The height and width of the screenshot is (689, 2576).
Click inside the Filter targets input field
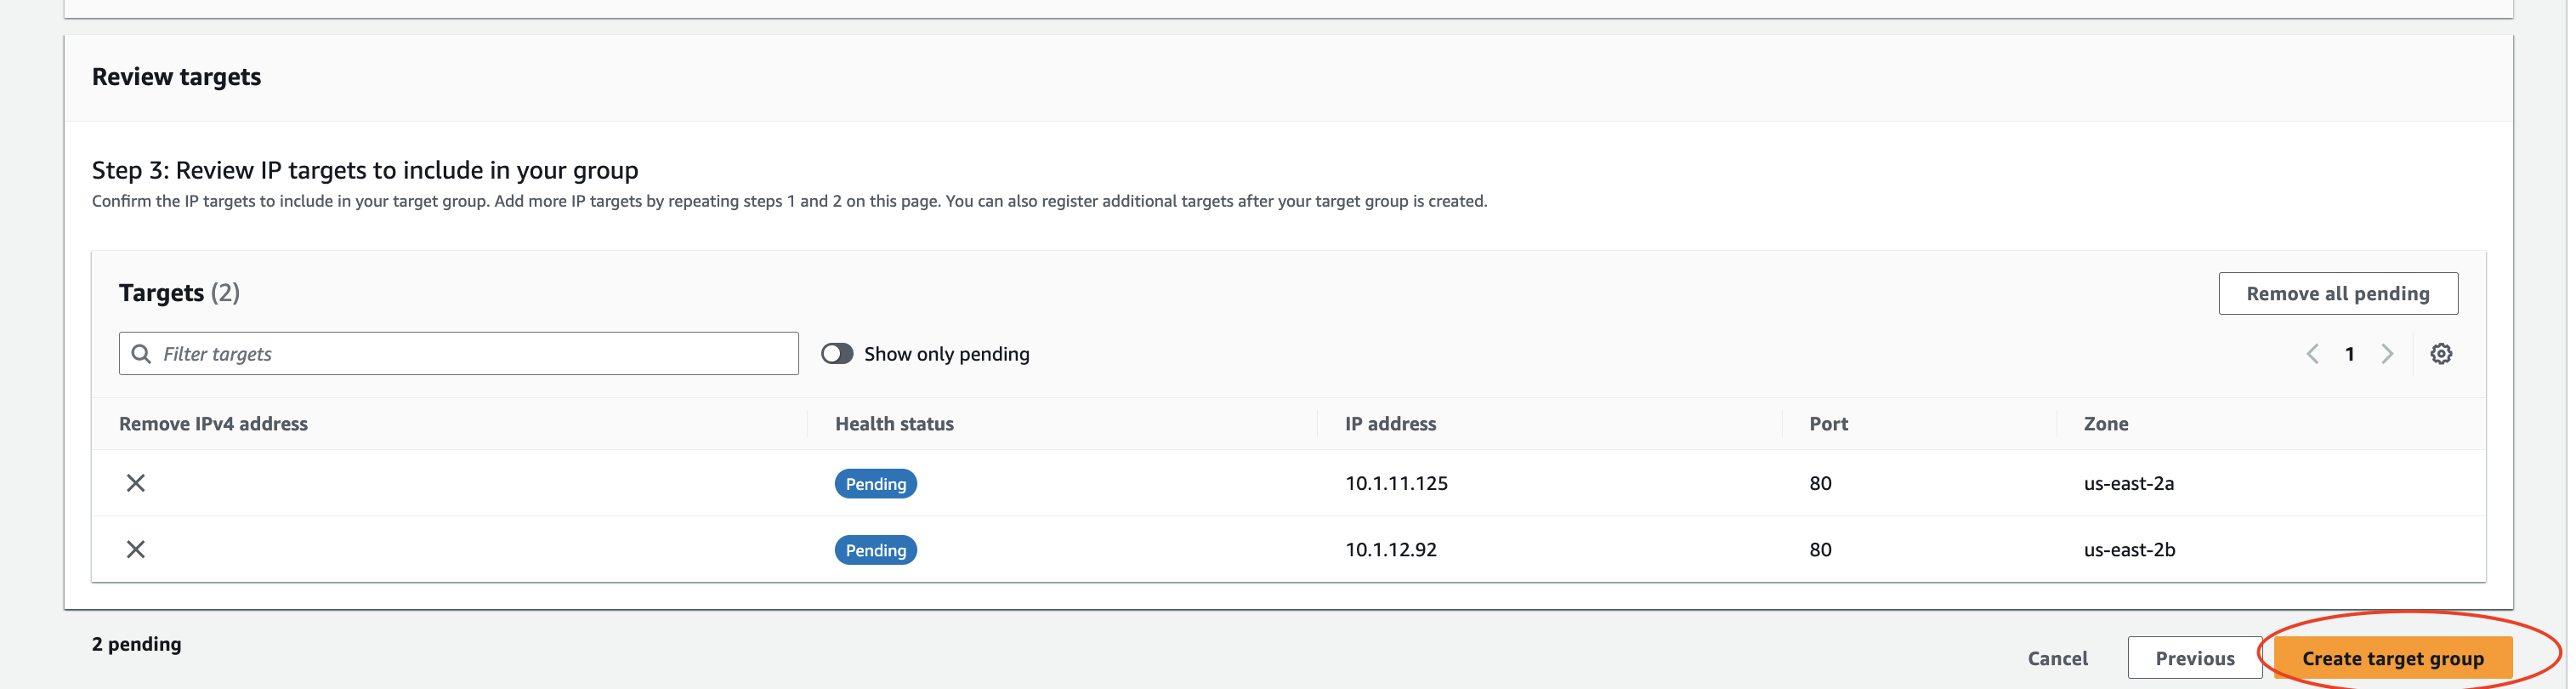460,353
